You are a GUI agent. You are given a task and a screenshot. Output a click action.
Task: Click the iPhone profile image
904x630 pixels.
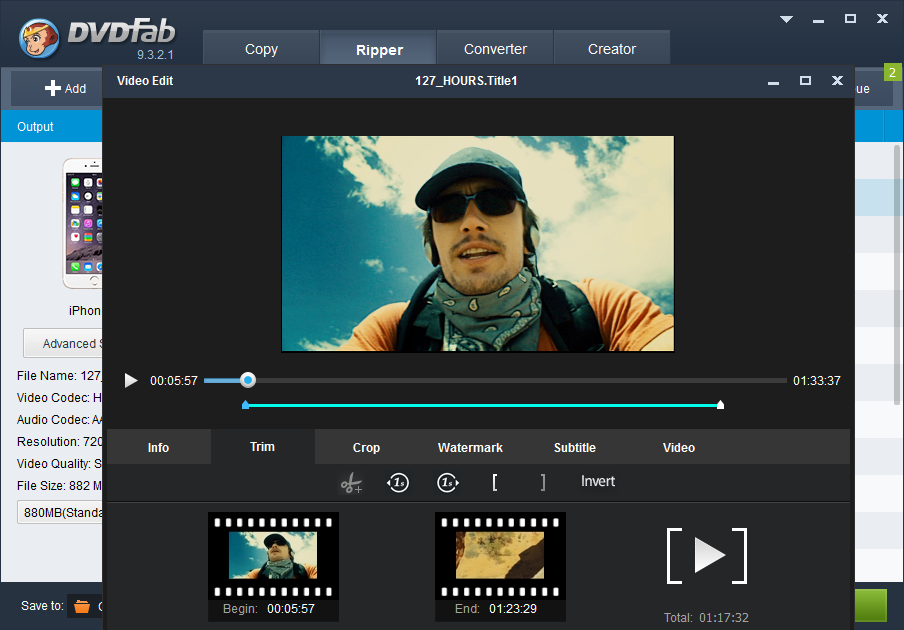pyautogui.click(x=82, y=223)
